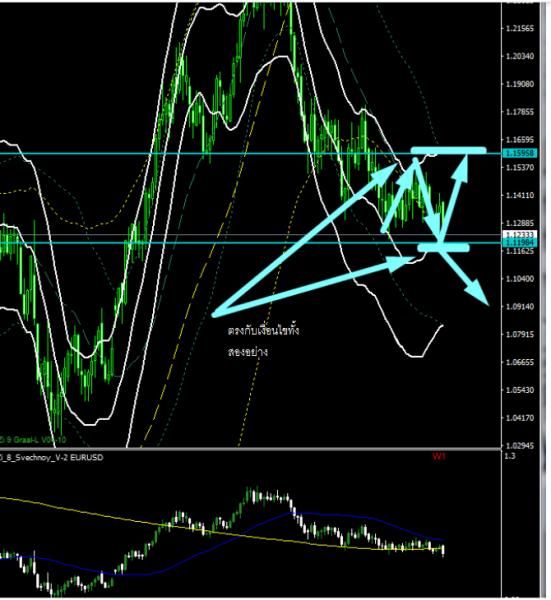The image size is (551, 600).
Task: Select the down-right pointing cyan arrowhead
Action: tap(478, 293)
